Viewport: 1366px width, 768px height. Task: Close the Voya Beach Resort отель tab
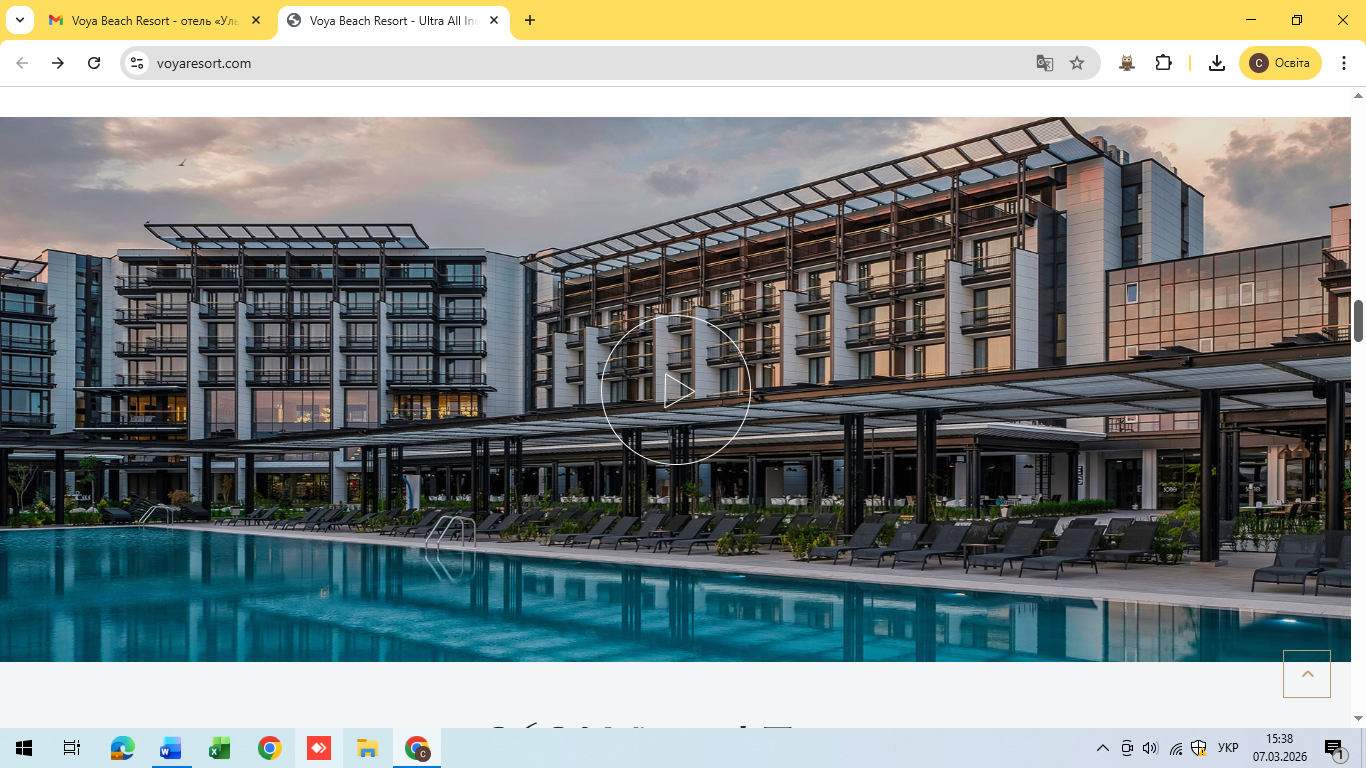click(257, 20)
